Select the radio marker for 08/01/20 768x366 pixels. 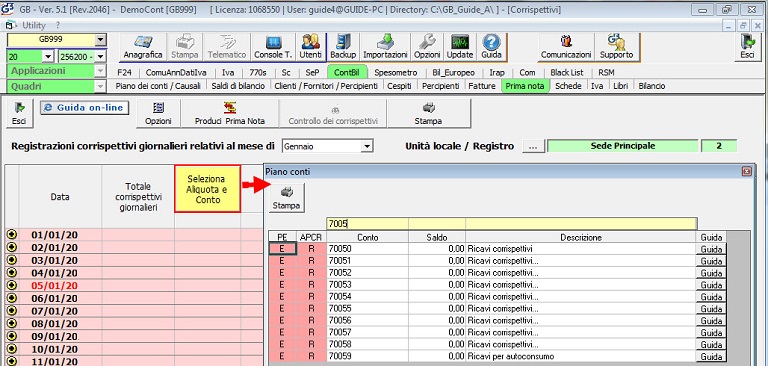point(12,323)
